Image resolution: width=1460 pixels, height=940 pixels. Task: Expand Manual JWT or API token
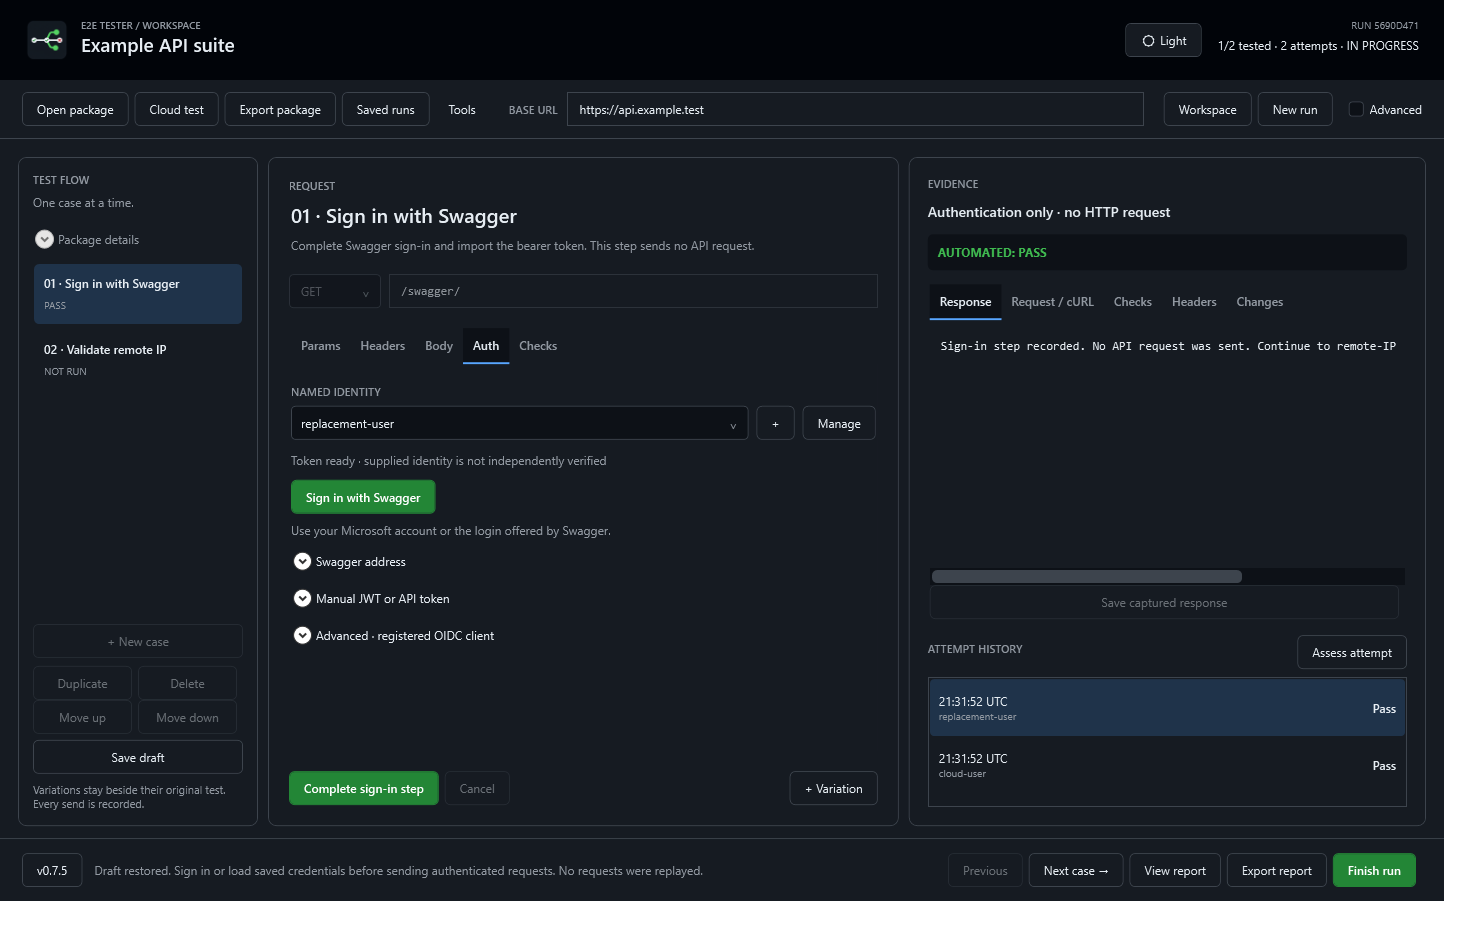[372, 599]
